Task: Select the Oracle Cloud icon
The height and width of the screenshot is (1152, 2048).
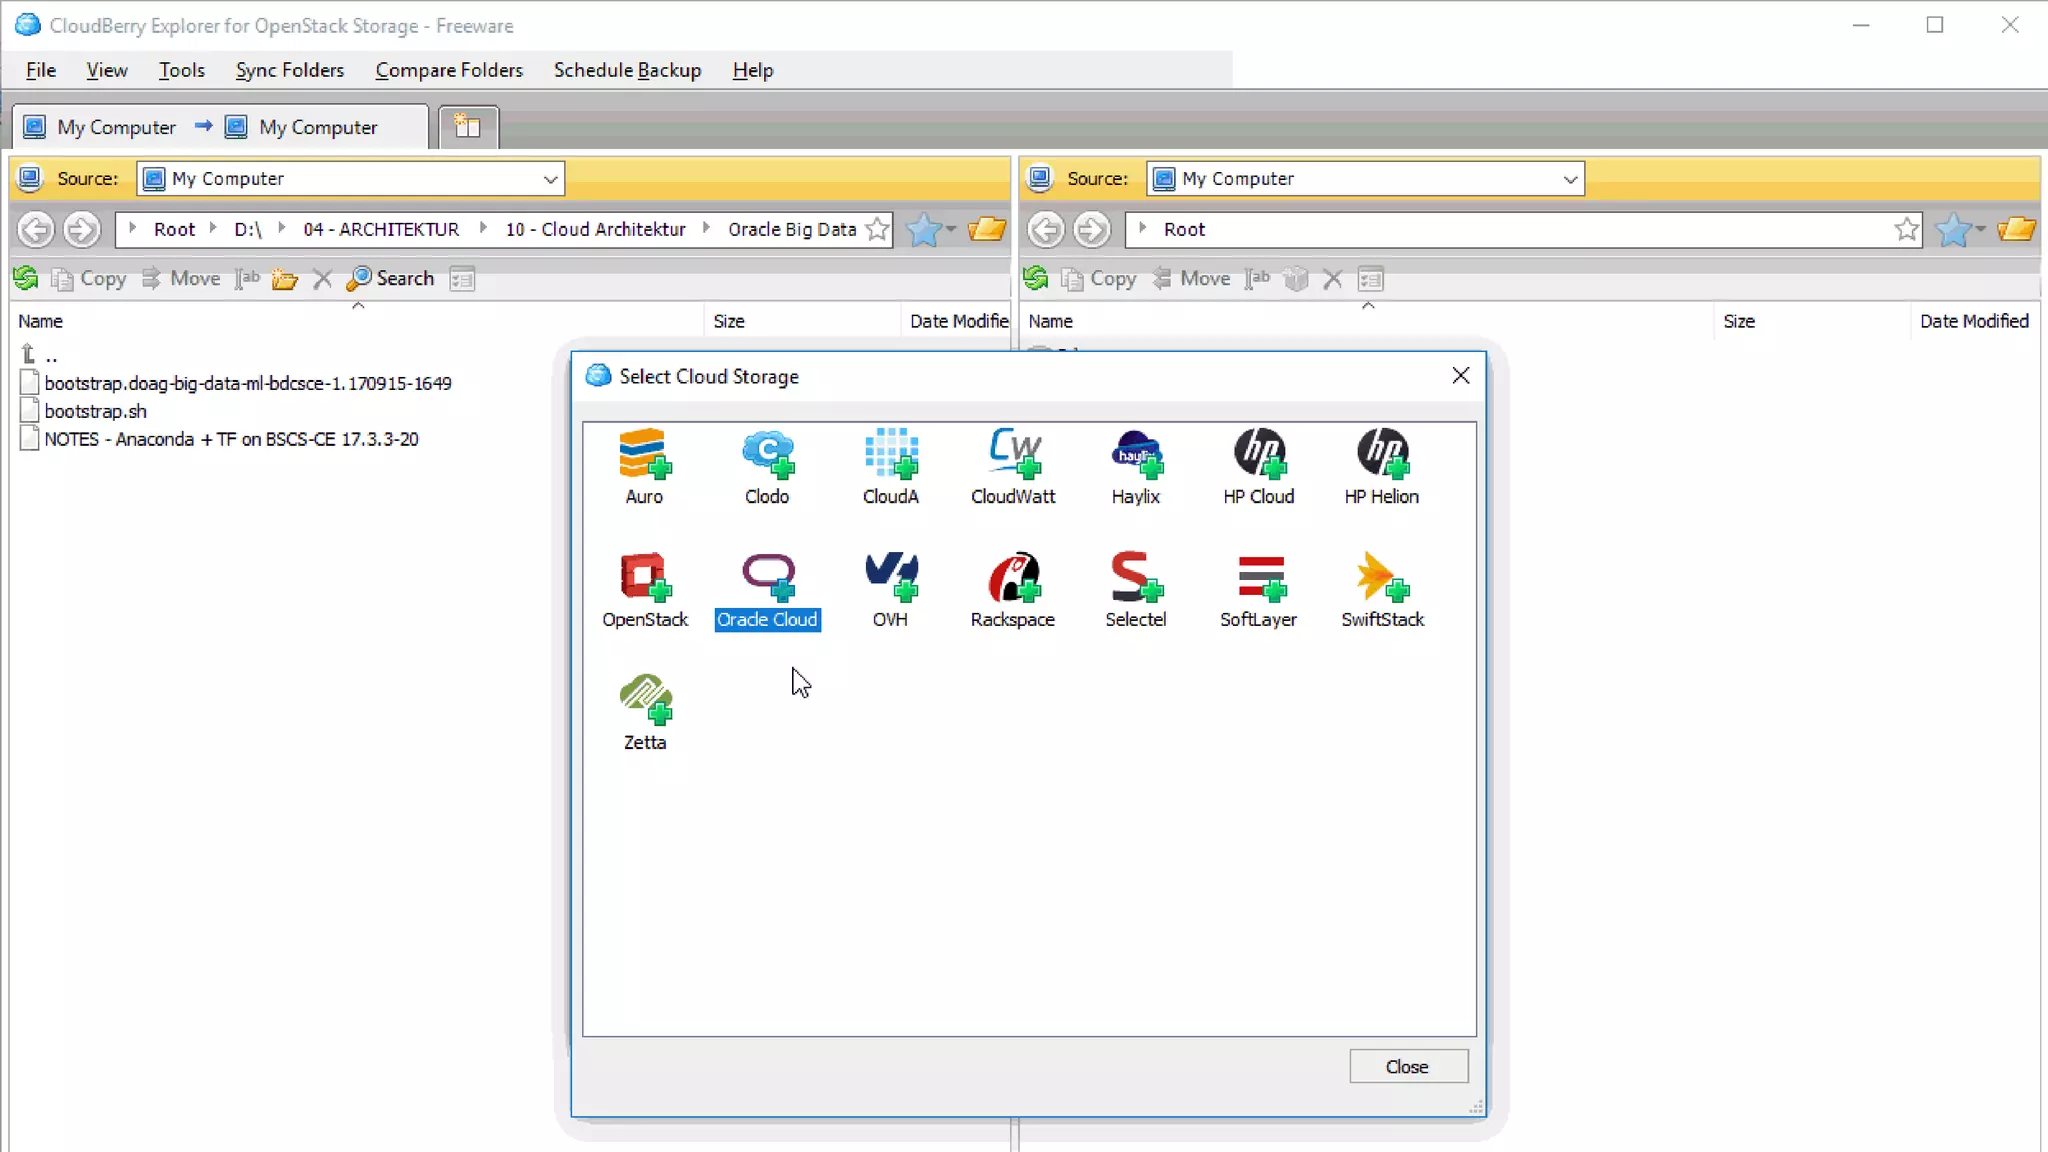Action: (x=767, y=578)
